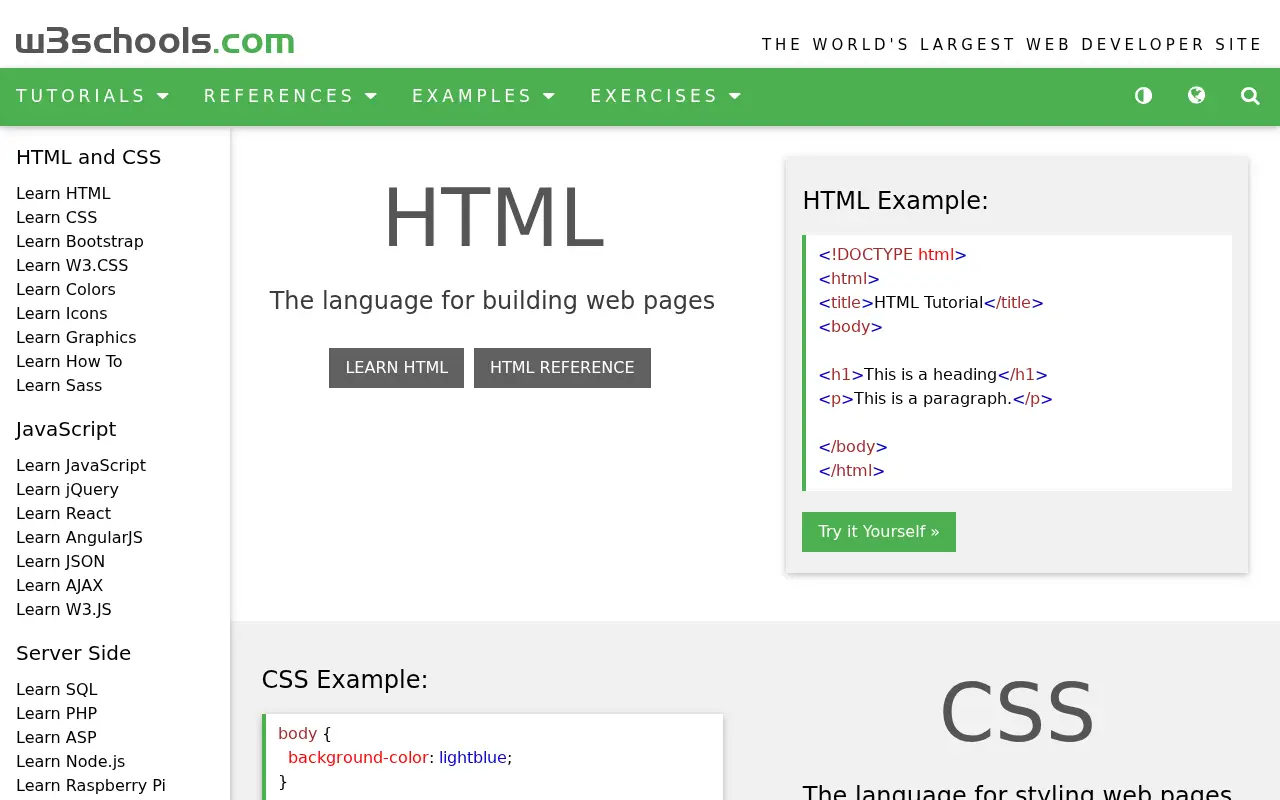Viewport: 1280px width, 800px height.
Task: Open the HTML REFERENCE button
Action: click(562, 368)
